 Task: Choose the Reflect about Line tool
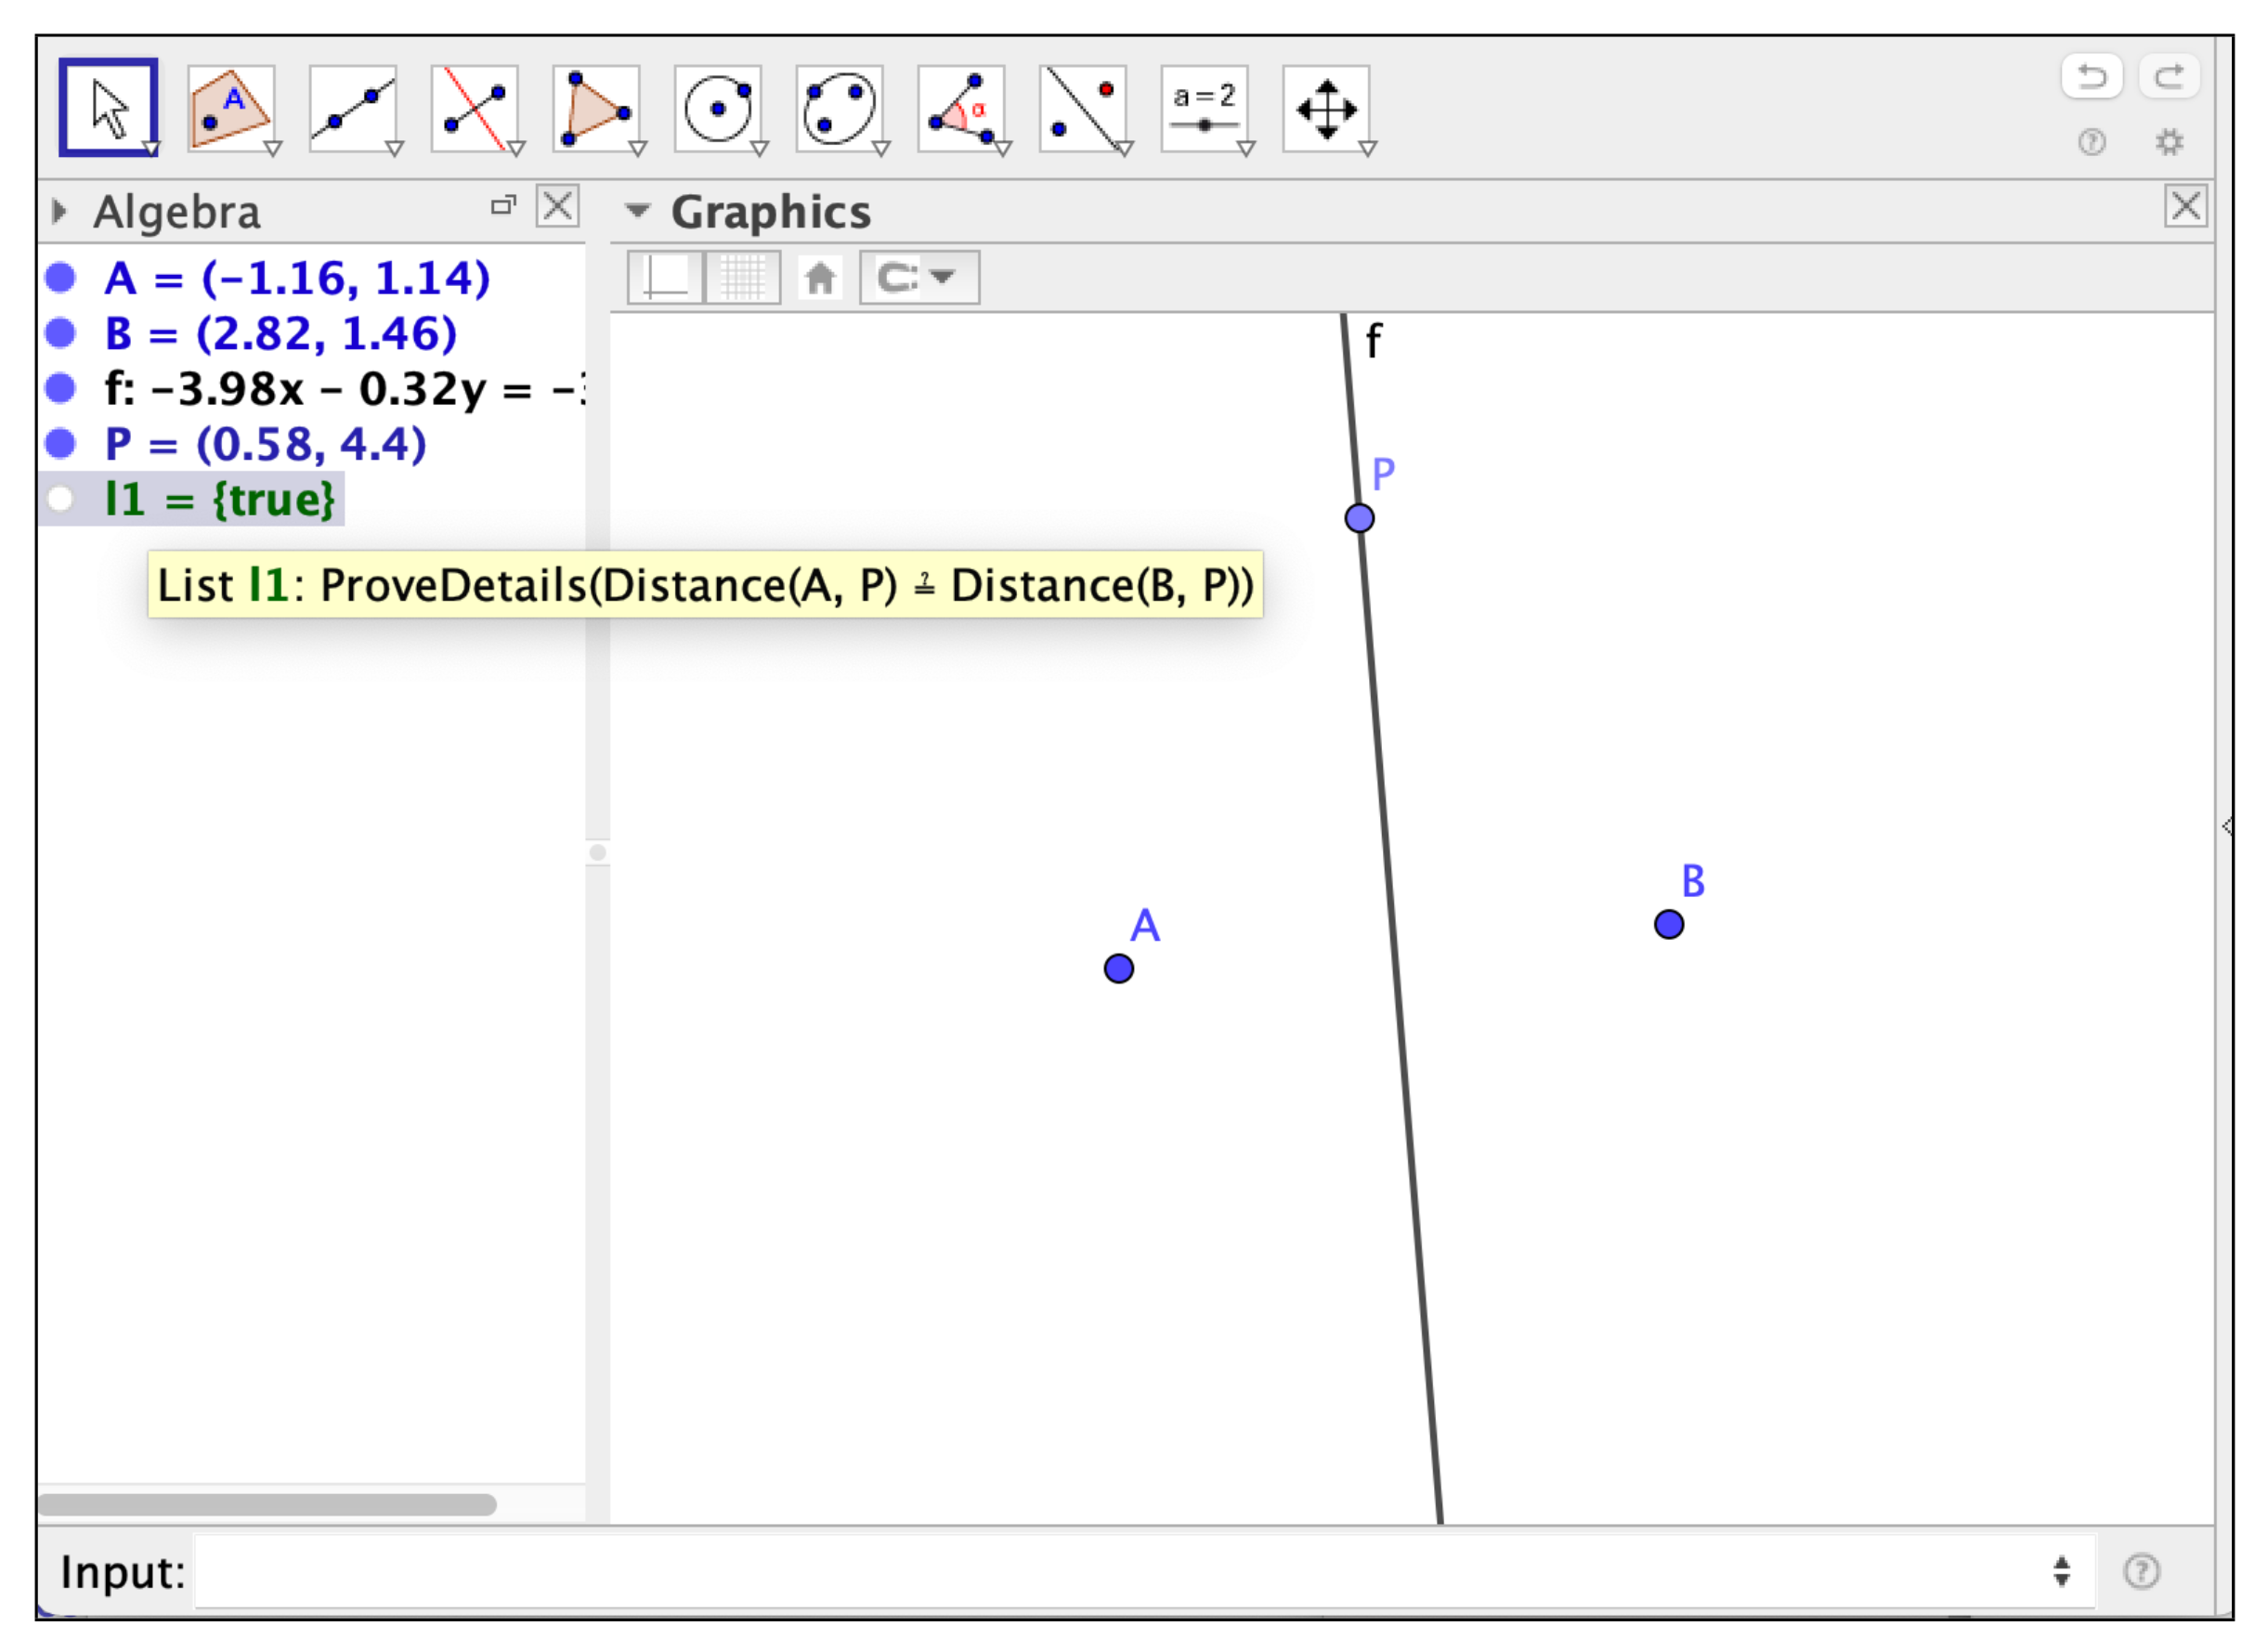[x=1083, y=108]
